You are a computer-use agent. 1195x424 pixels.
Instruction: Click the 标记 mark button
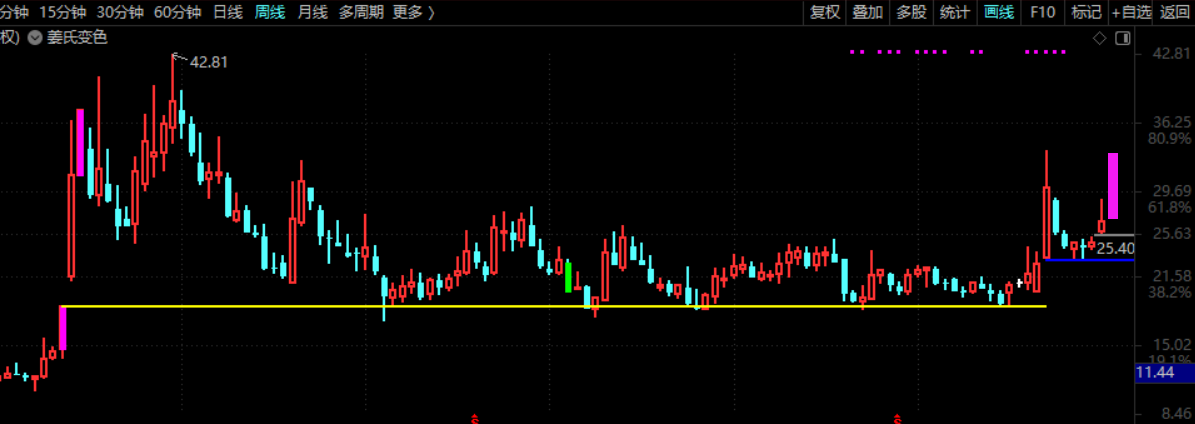pyautogui.click(x=1086, y=11)
